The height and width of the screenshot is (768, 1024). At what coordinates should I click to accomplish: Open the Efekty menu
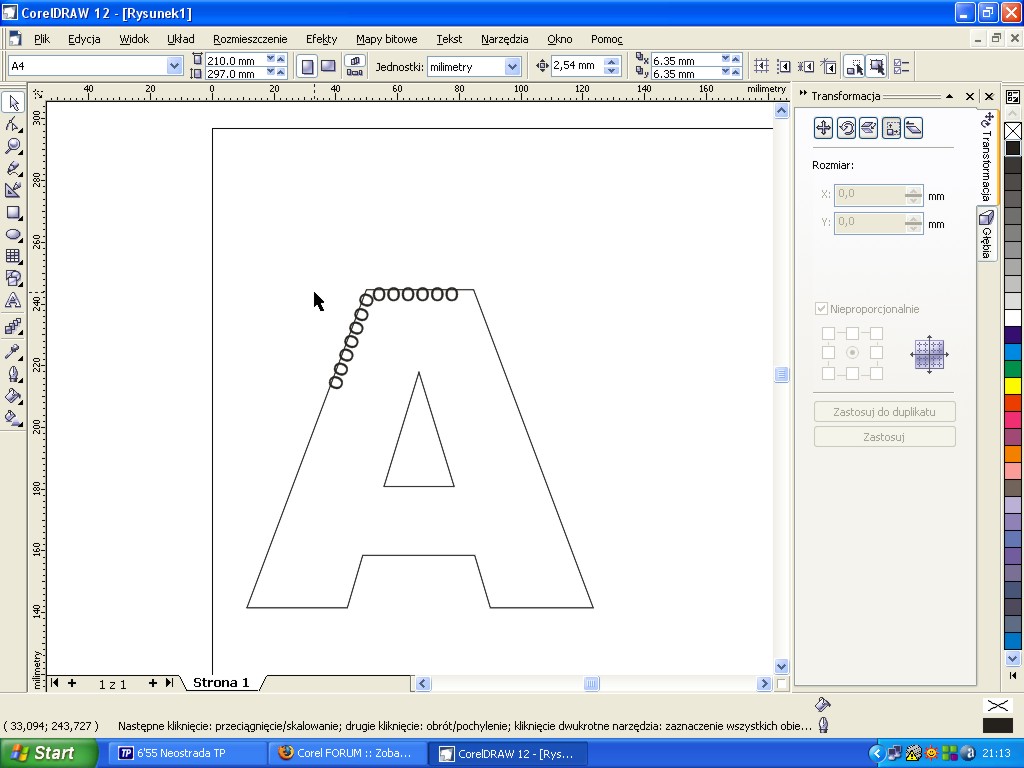pos(321,39)
